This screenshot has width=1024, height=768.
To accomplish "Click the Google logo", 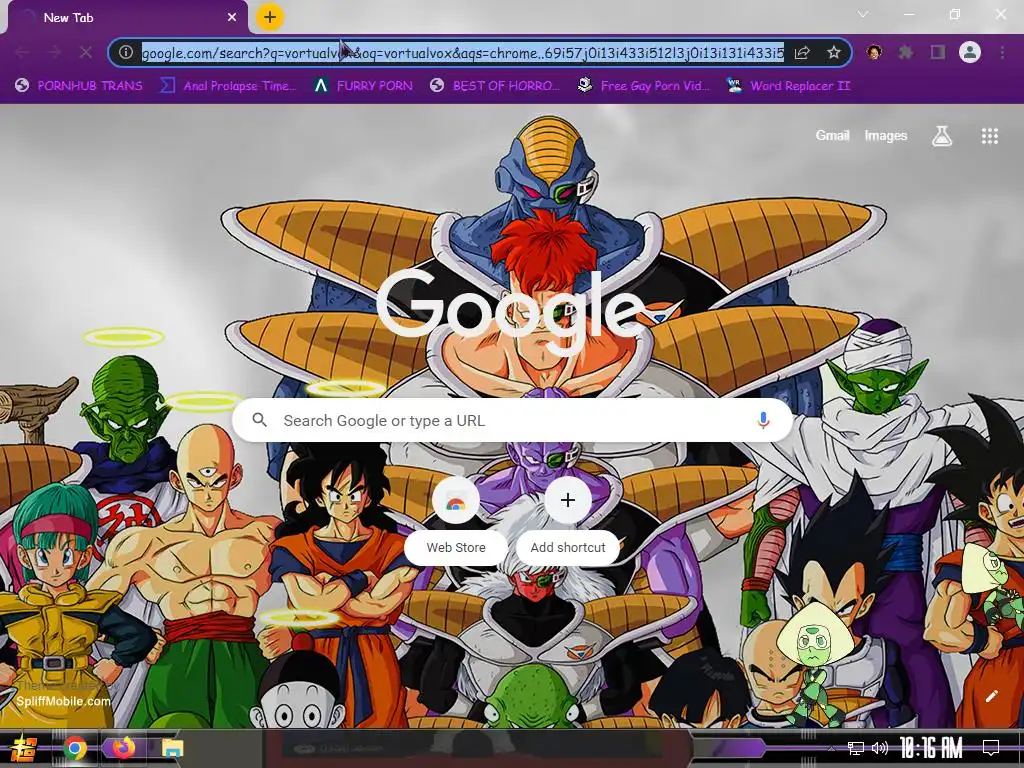I will coord(511,312).
